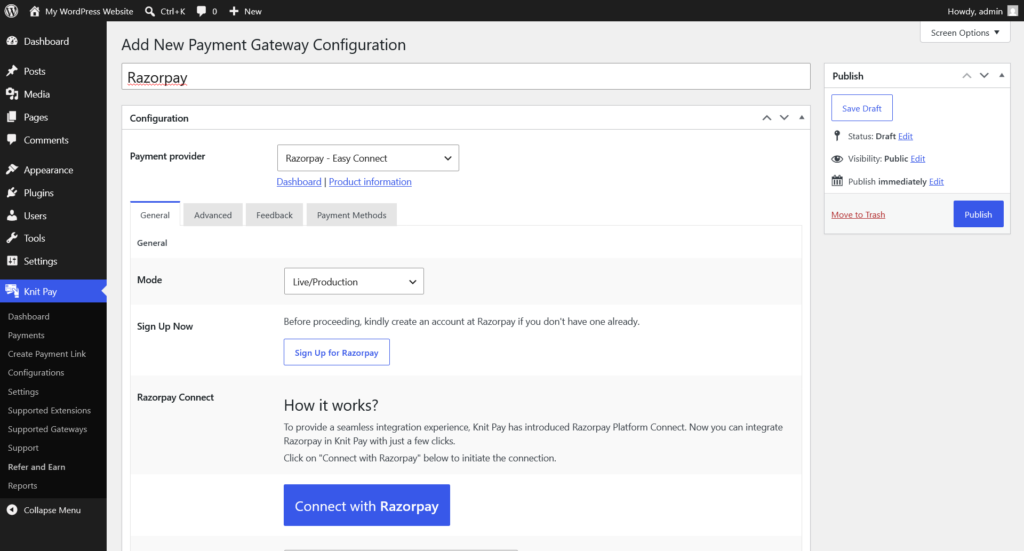Open Refer and Earn submenu item
Image resolution: width=1024 pixels, height=551 pixels.
tap(37, 467)
